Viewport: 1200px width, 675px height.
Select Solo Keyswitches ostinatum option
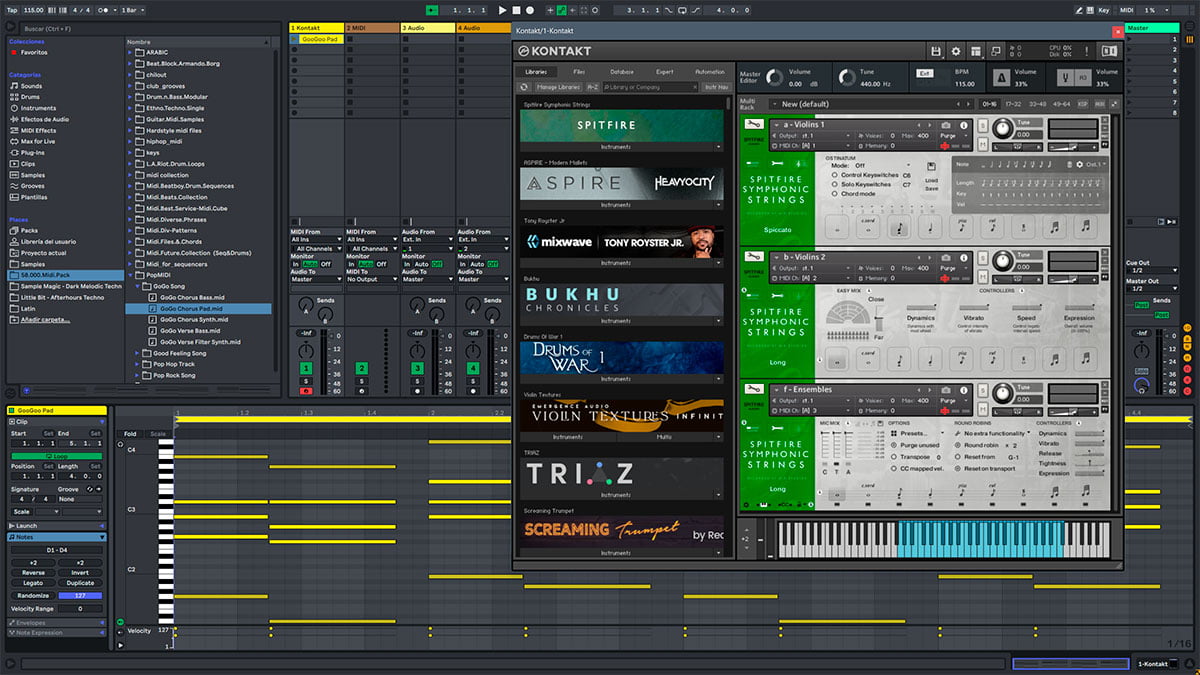(x=861, y=184)
